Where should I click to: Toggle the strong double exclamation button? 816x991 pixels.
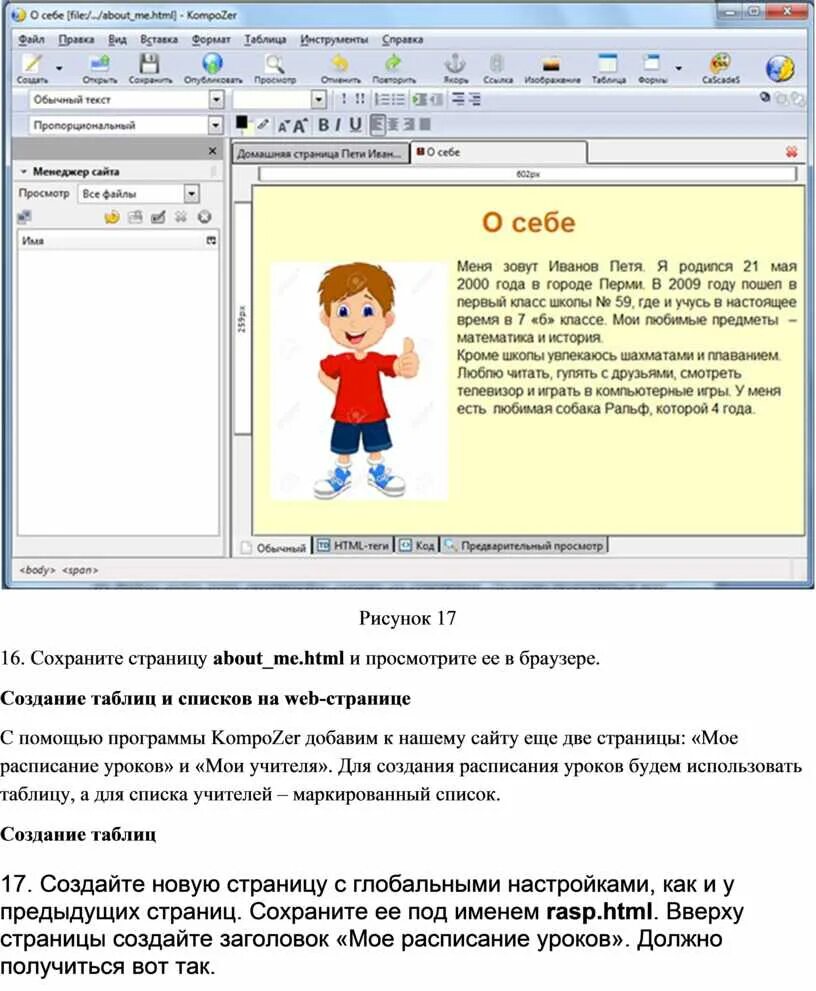359,99
